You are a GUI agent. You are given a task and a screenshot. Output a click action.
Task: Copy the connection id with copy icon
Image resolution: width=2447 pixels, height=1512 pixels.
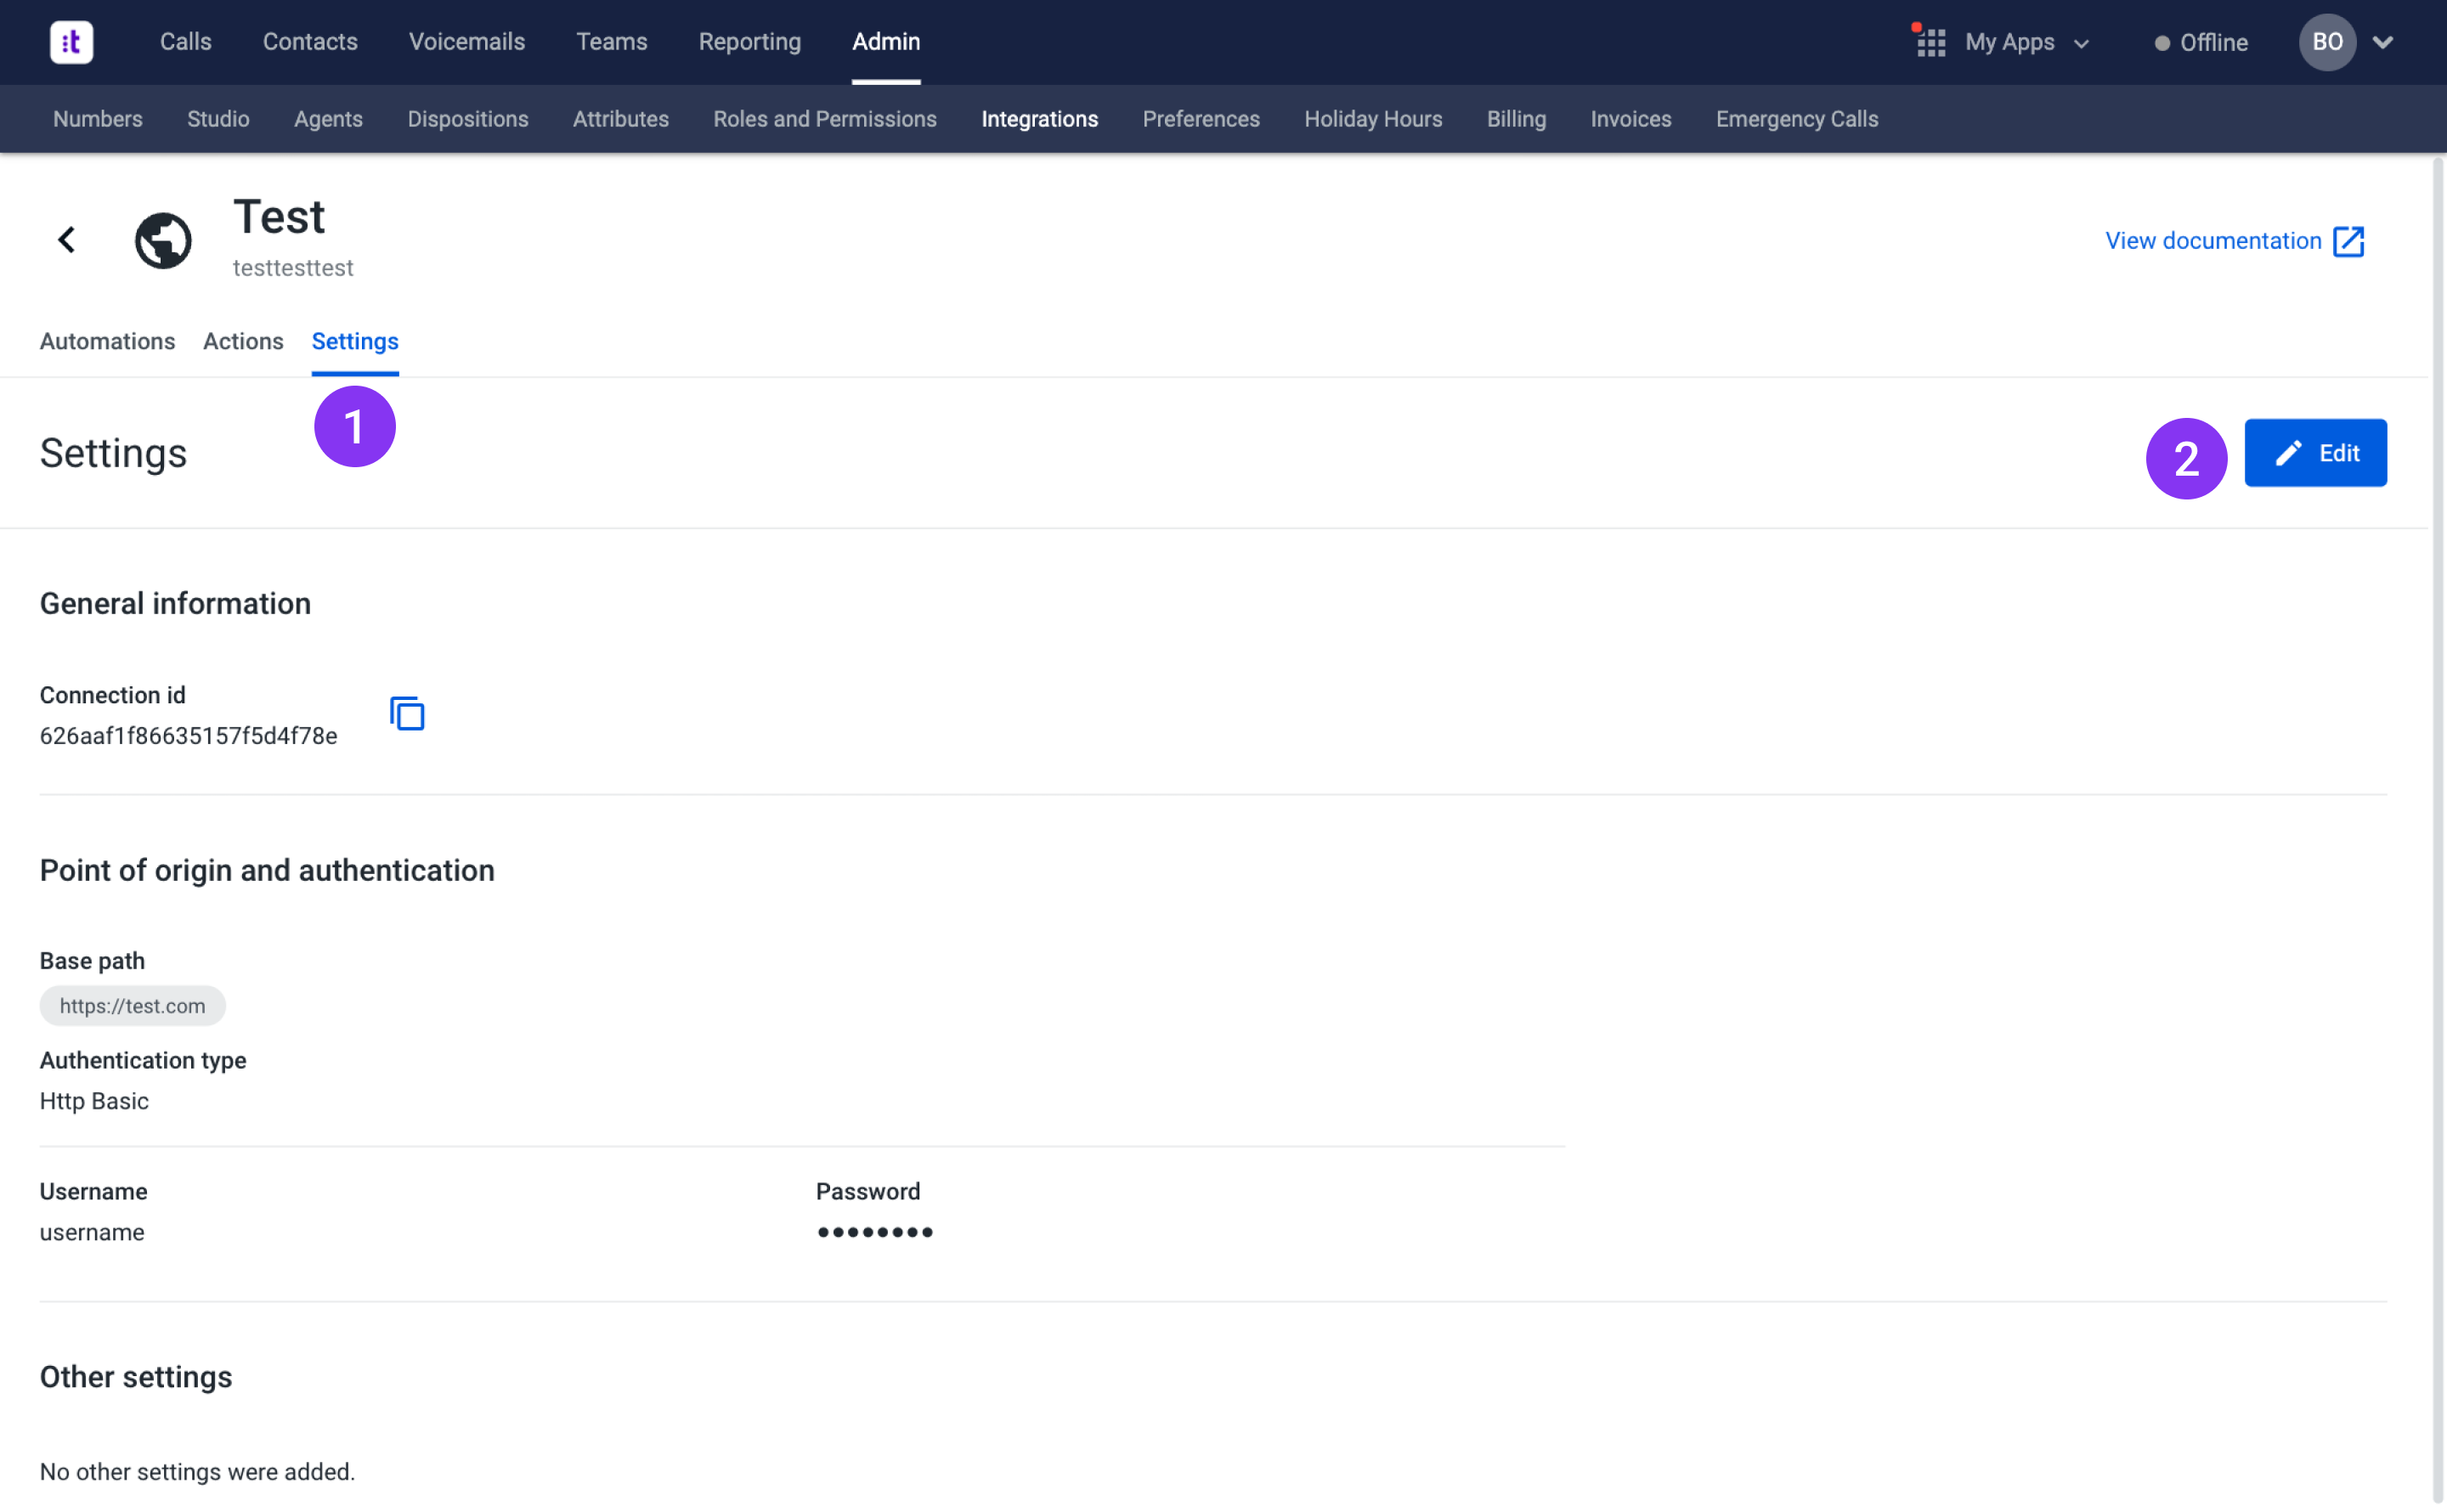[x=407, y=714]
